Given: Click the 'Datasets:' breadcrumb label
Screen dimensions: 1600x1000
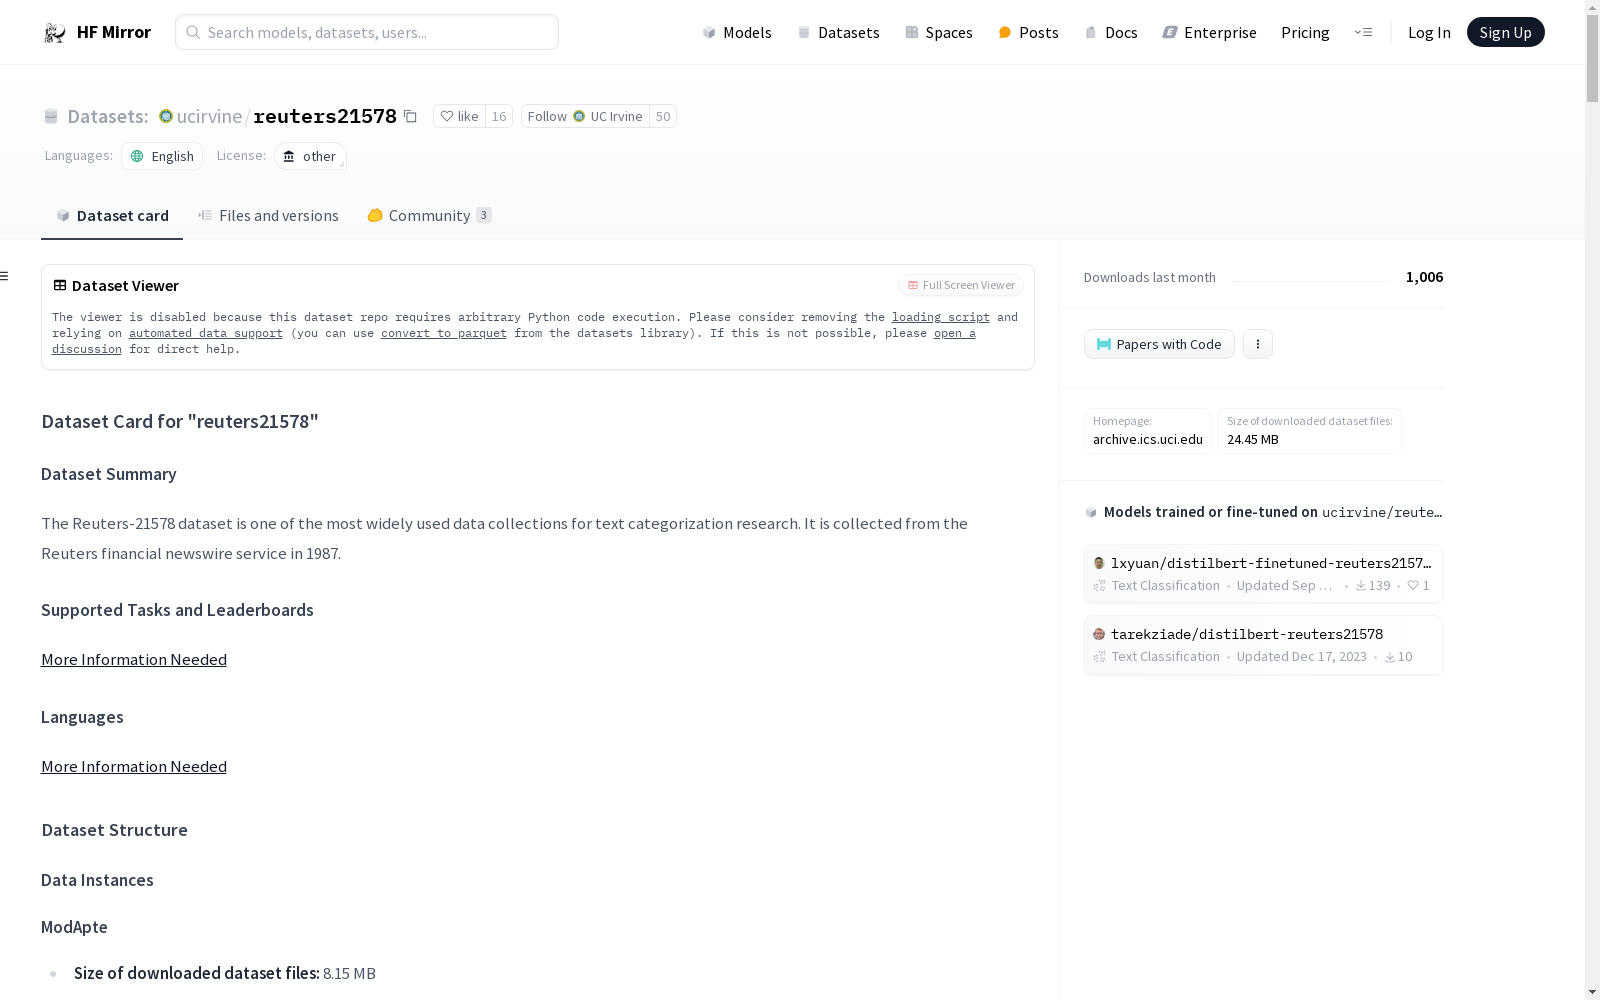Looking at the screenshot, I should pyautogui.click(x=108, y=116).
